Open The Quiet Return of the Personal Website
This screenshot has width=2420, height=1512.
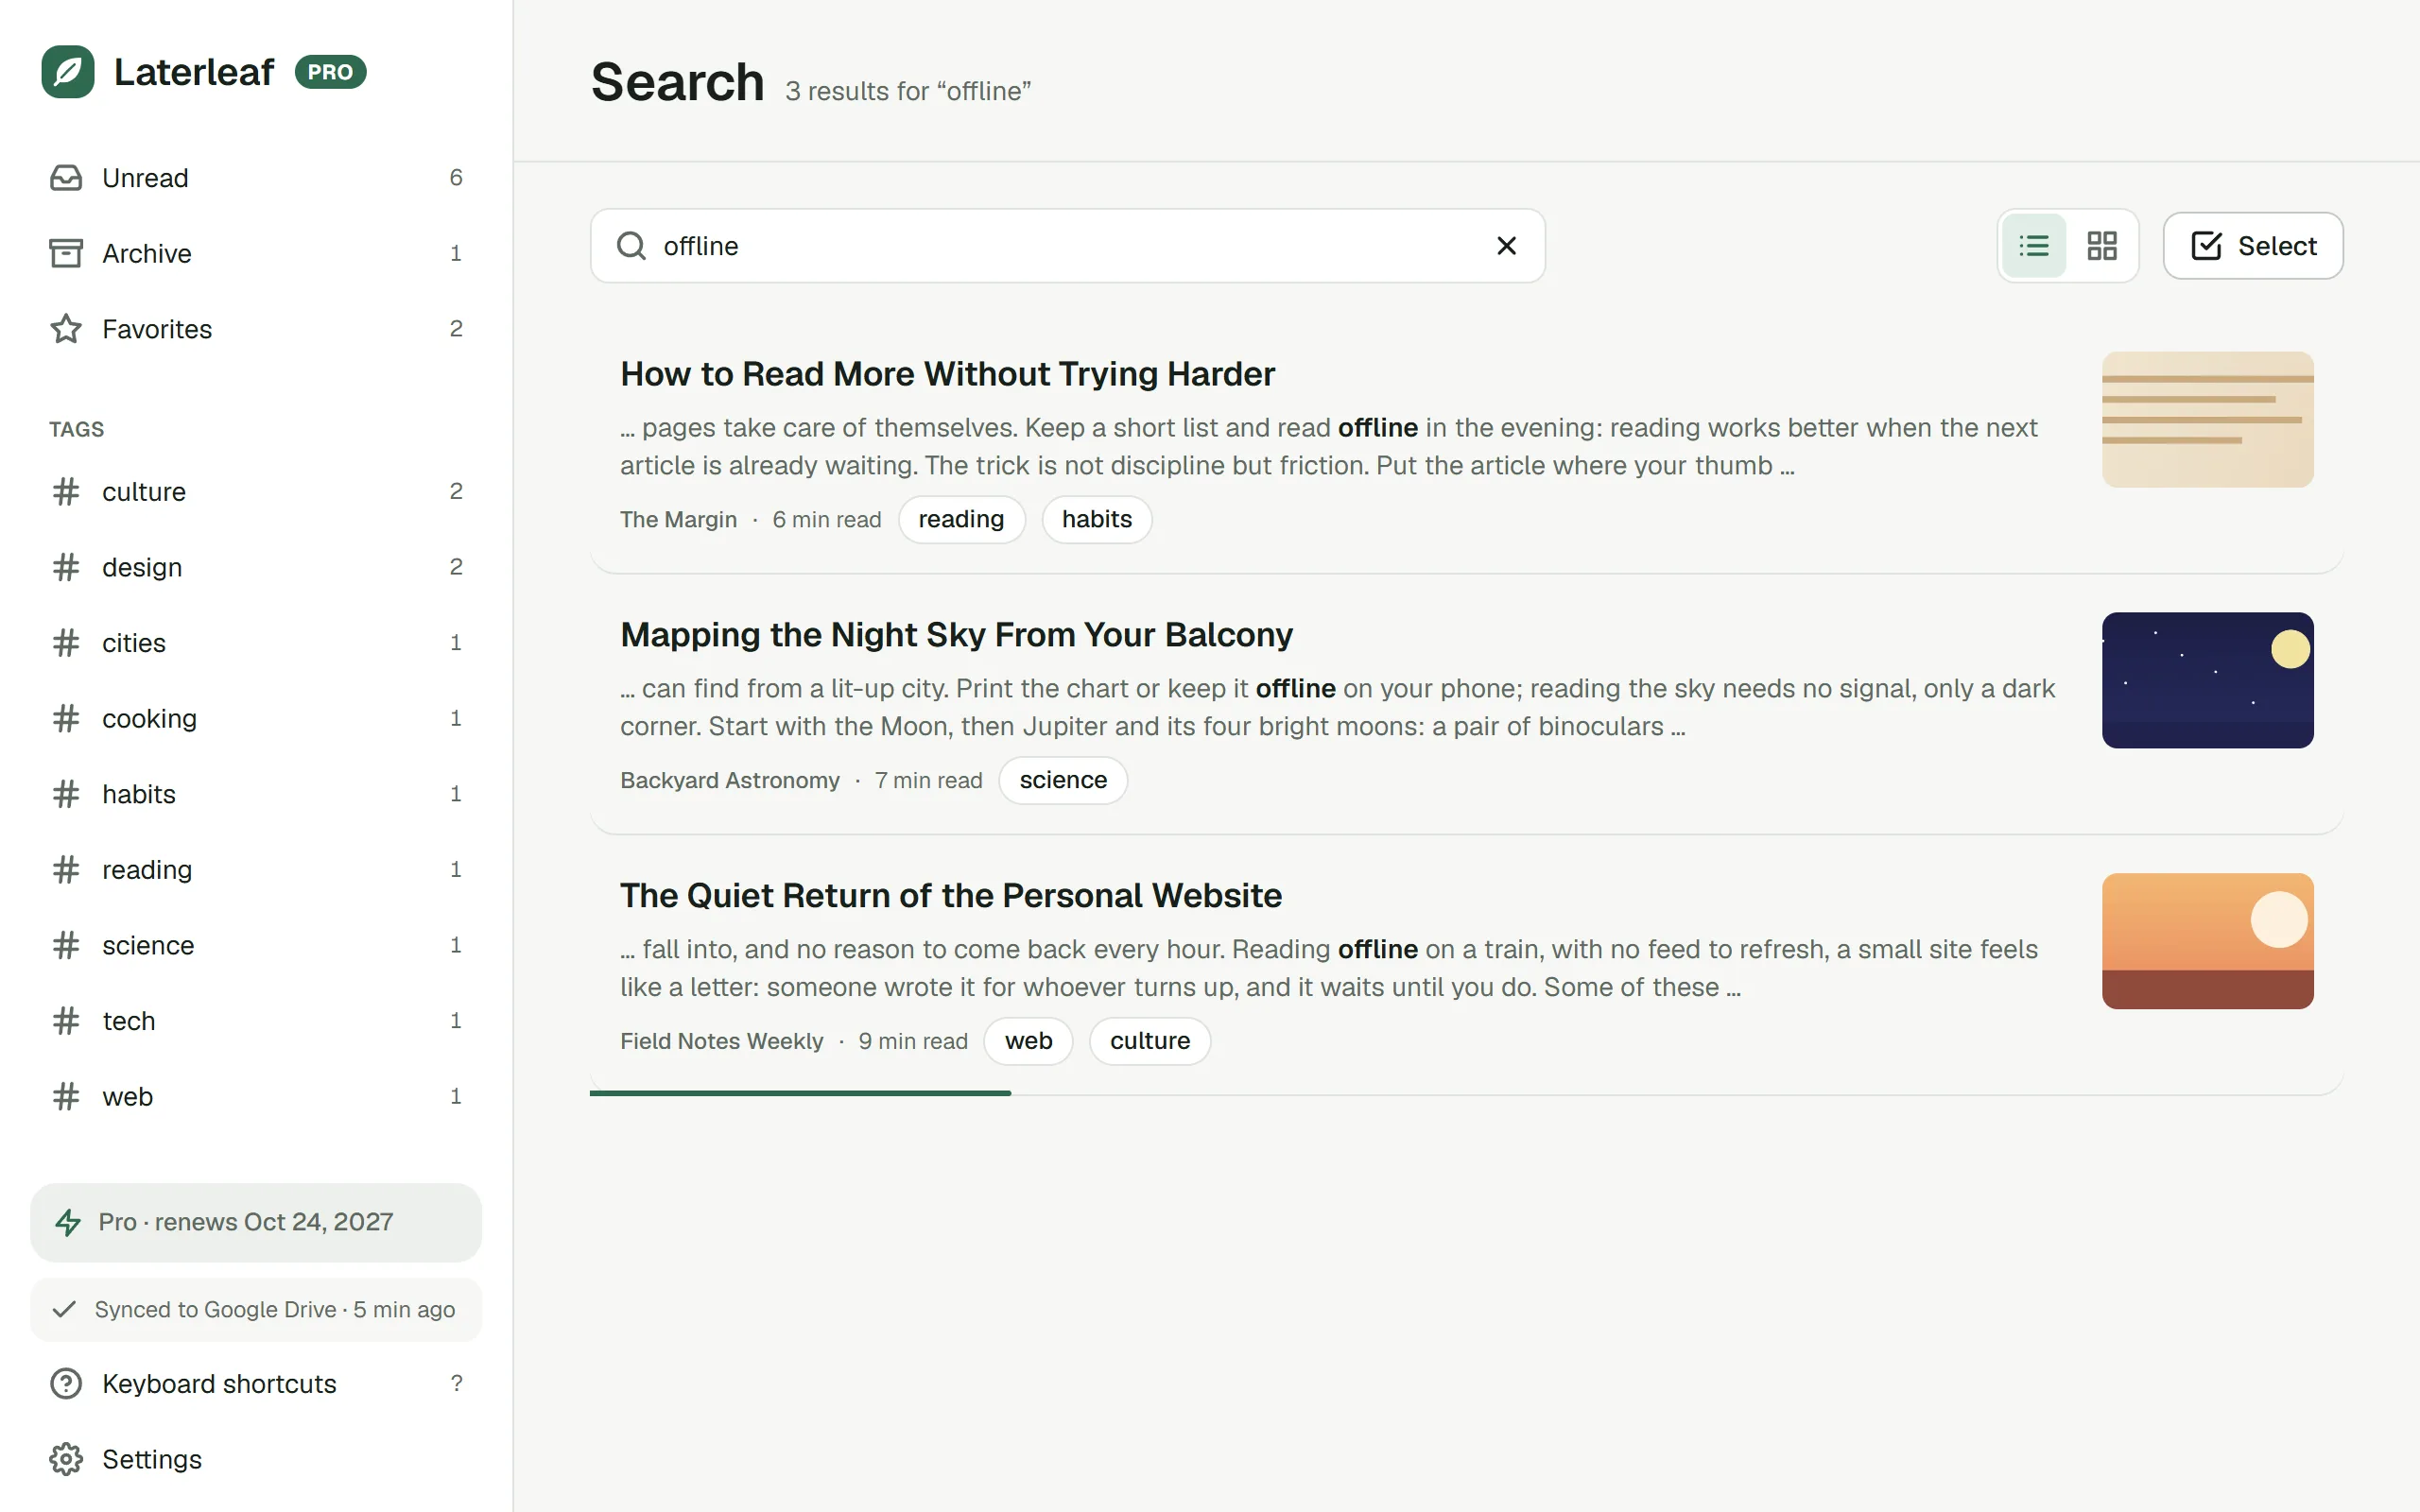(950, 896)
